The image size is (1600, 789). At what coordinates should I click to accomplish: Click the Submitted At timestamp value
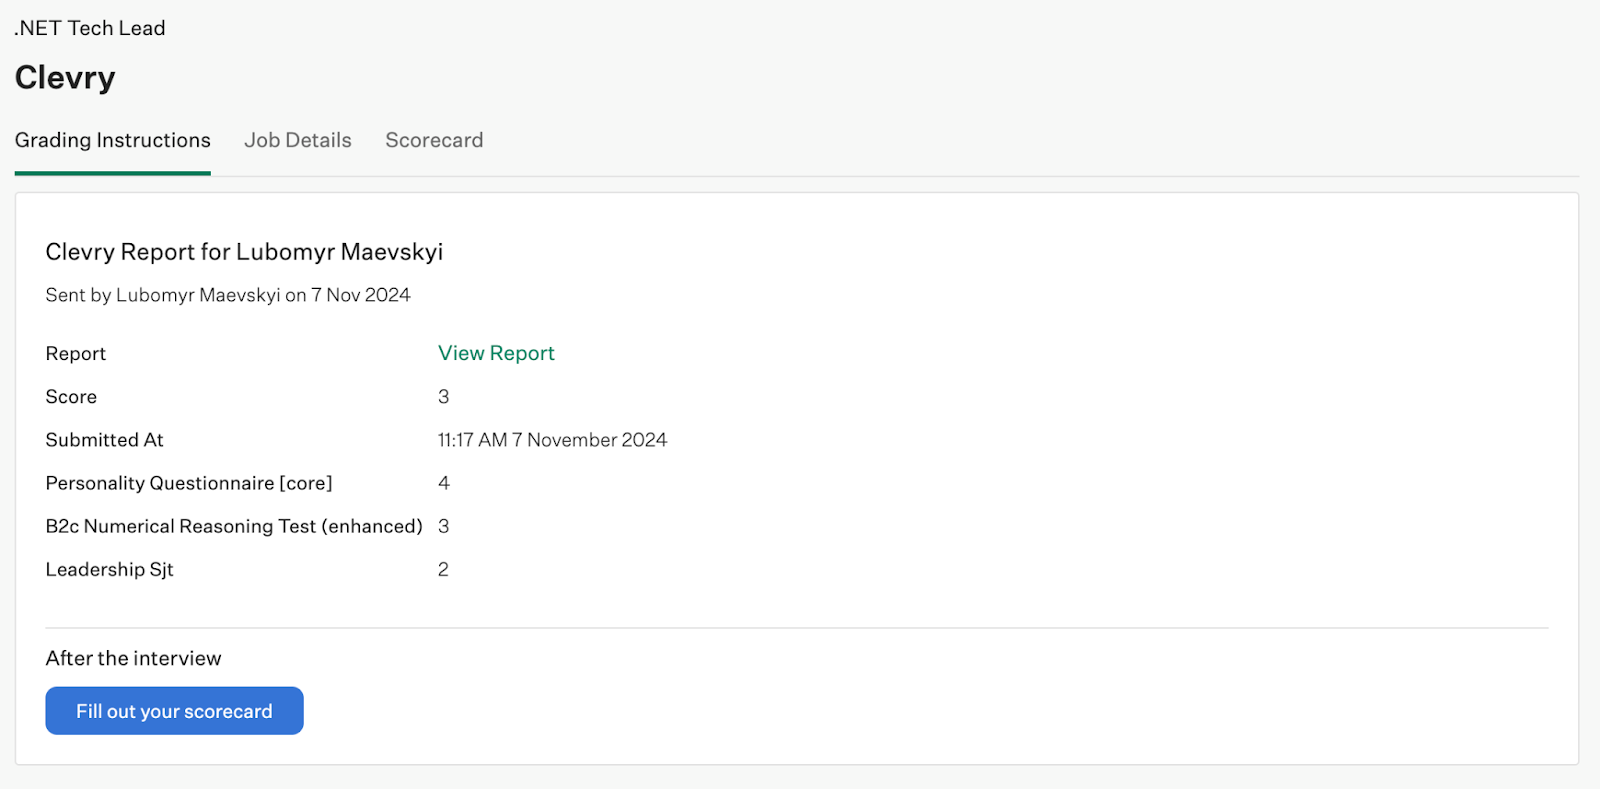pyautogui.click(x=552, y=440)
